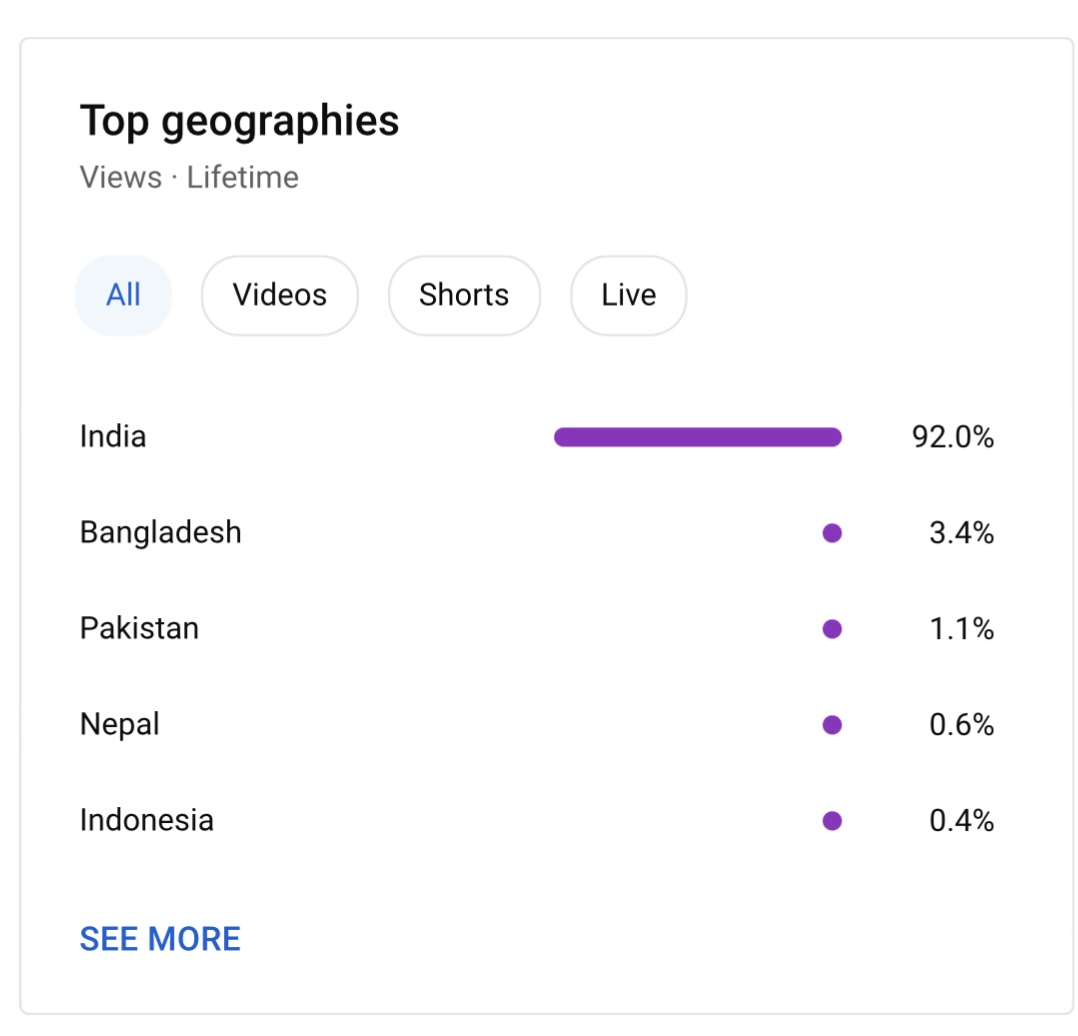Viewport: 1078px width, 1036px height.
Task: Select the All filter chip
Action: point(123,296)
